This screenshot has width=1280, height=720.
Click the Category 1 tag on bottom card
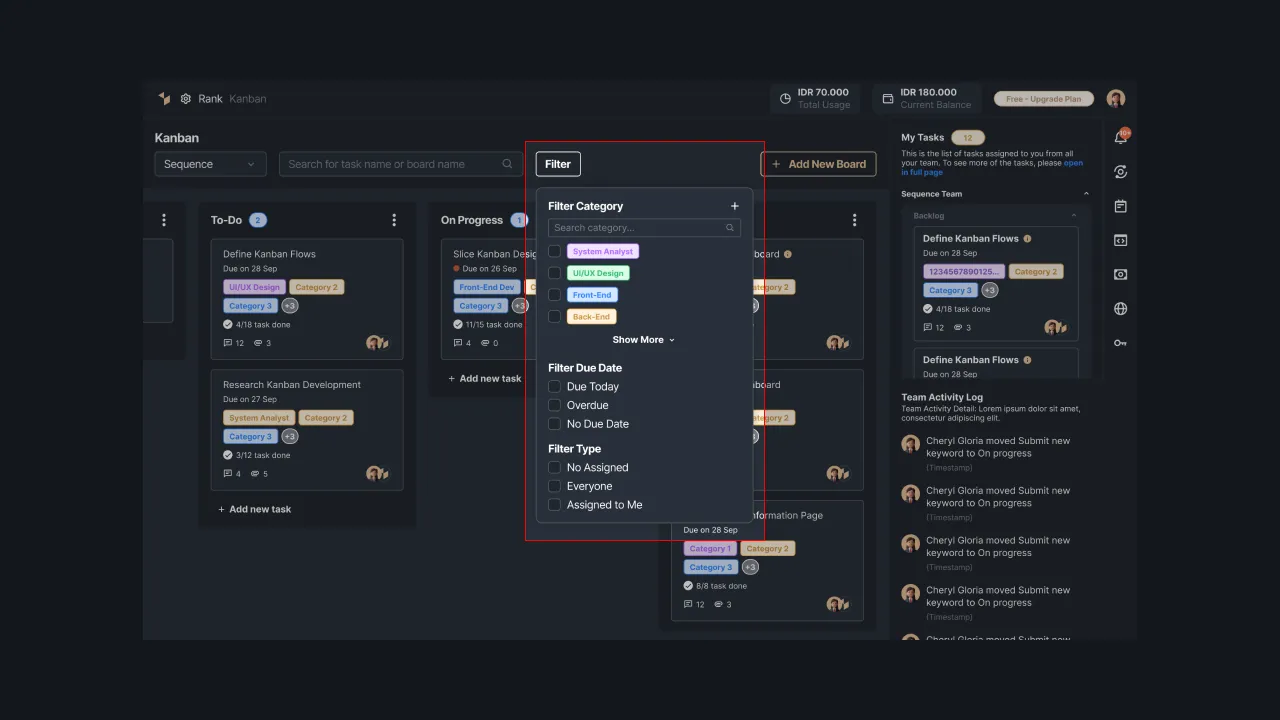point(709,548)
